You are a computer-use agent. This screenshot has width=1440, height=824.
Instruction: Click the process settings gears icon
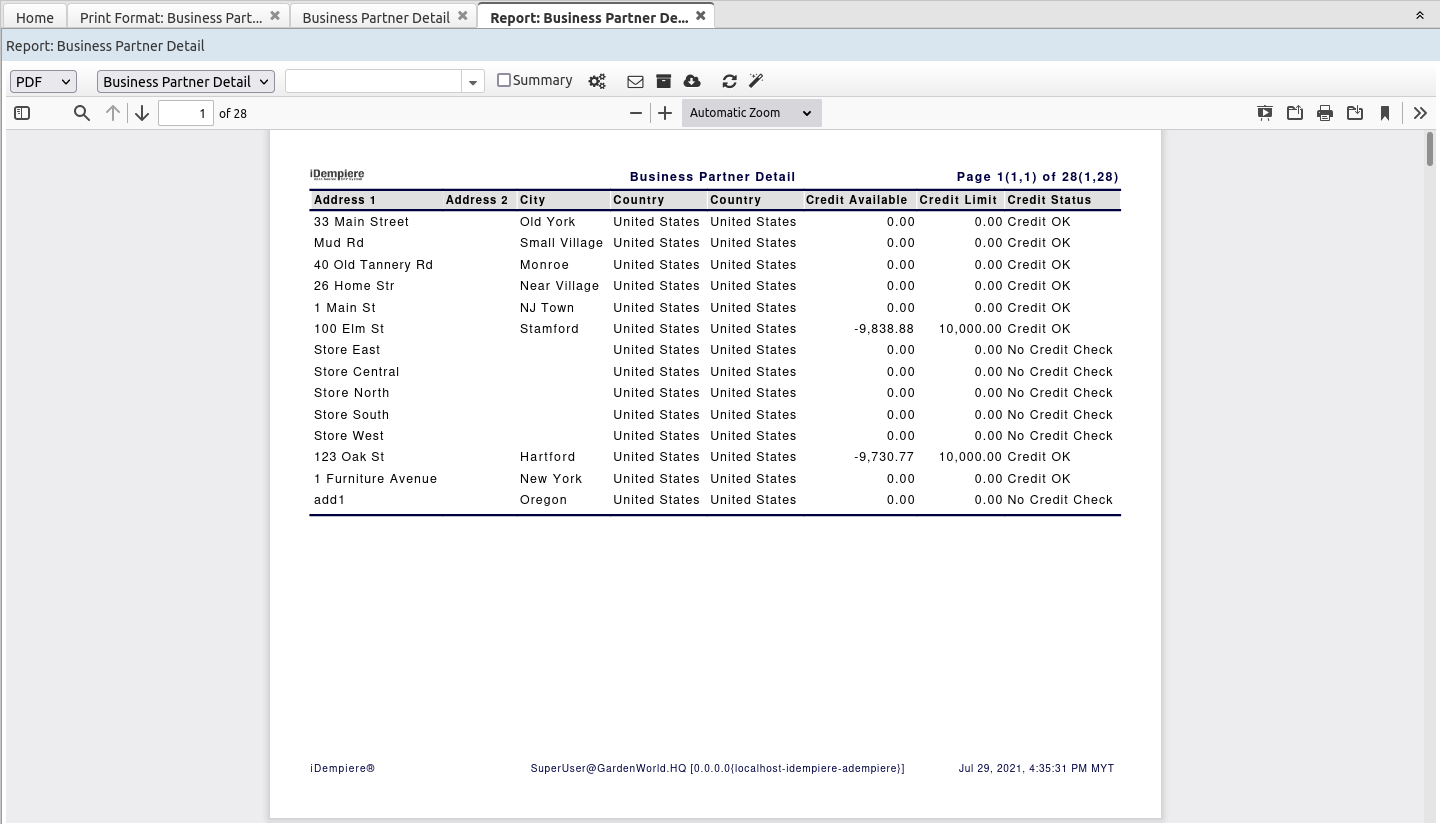(x=597, y=81)
